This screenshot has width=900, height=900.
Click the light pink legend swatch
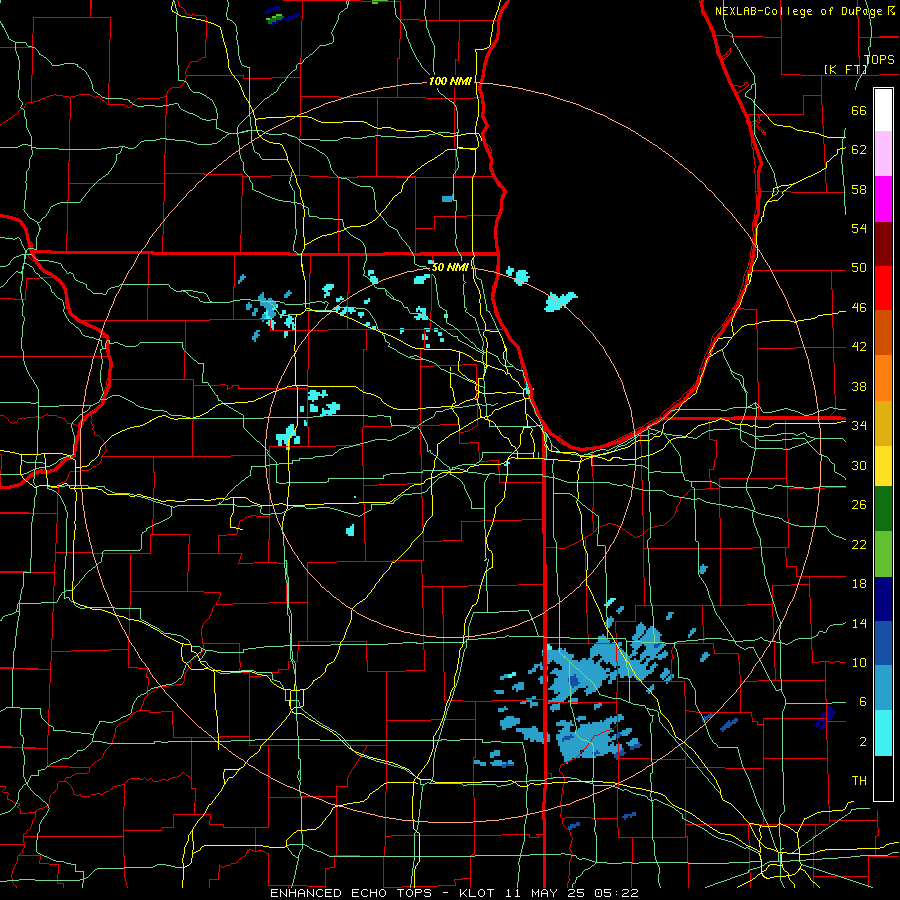click(883, 154)
